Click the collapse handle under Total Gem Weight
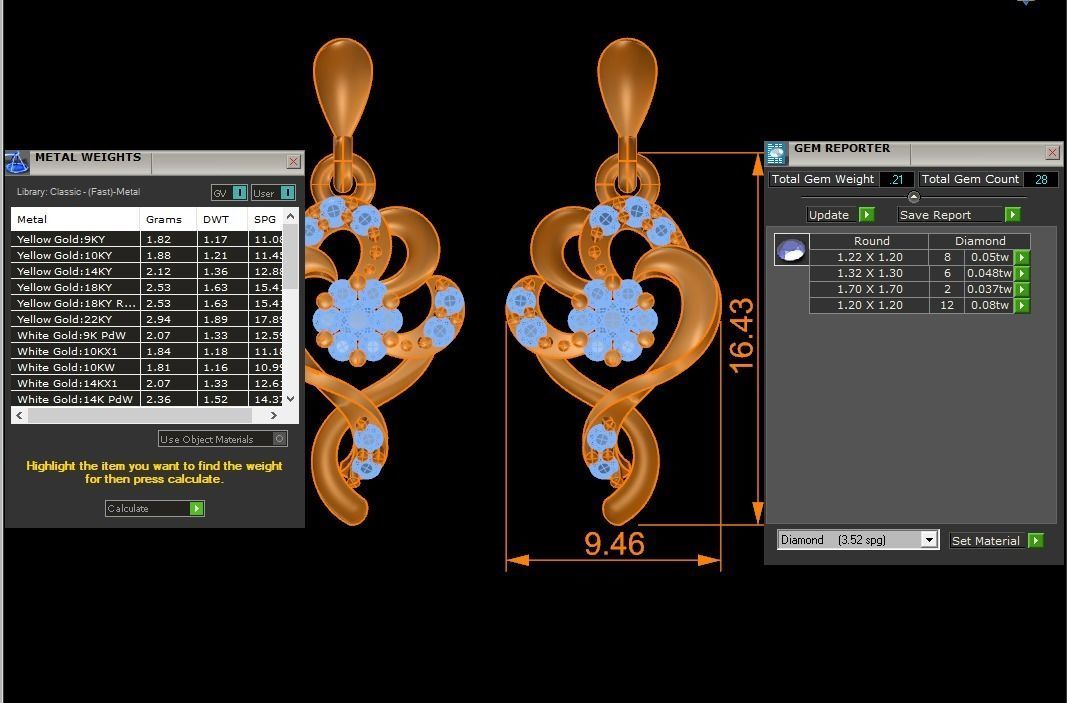1067x703 pixels. [914, 197]
